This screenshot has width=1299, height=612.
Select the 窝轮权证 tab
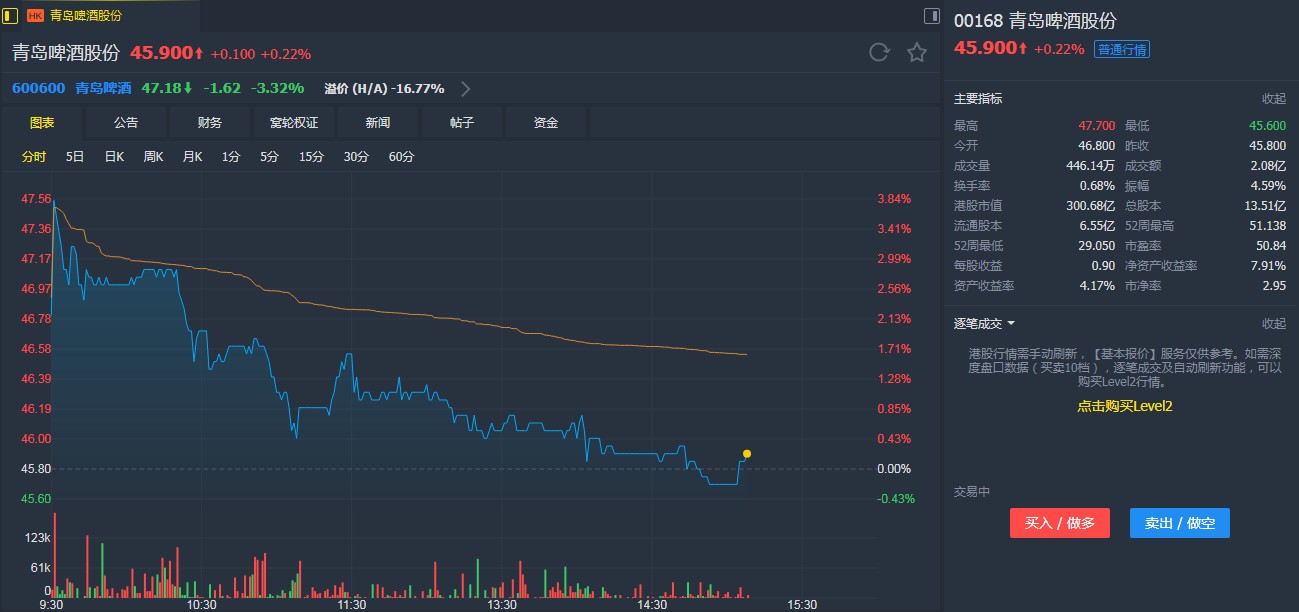[294, 123]
